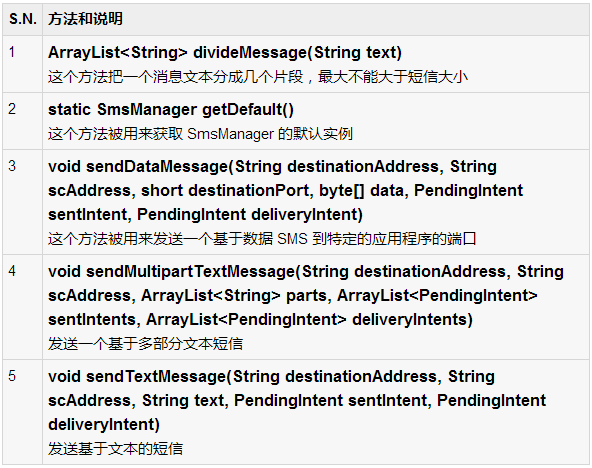Click 'sentIntent, PendingIntent deliveryIntent)' line in row 3

click(x=205, y=214)
